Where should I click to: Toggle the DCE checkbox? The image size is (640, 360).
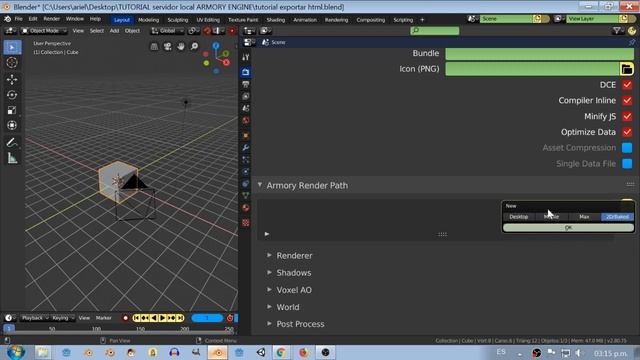click(x=627, y=85)
